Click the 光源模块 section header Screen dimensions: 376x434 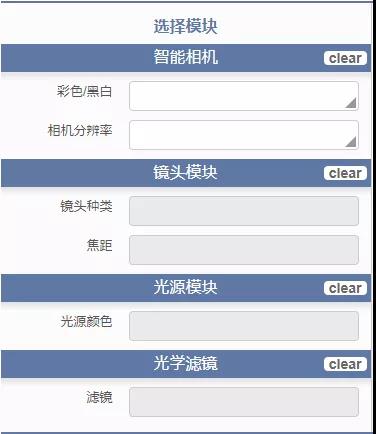[186, 288]
